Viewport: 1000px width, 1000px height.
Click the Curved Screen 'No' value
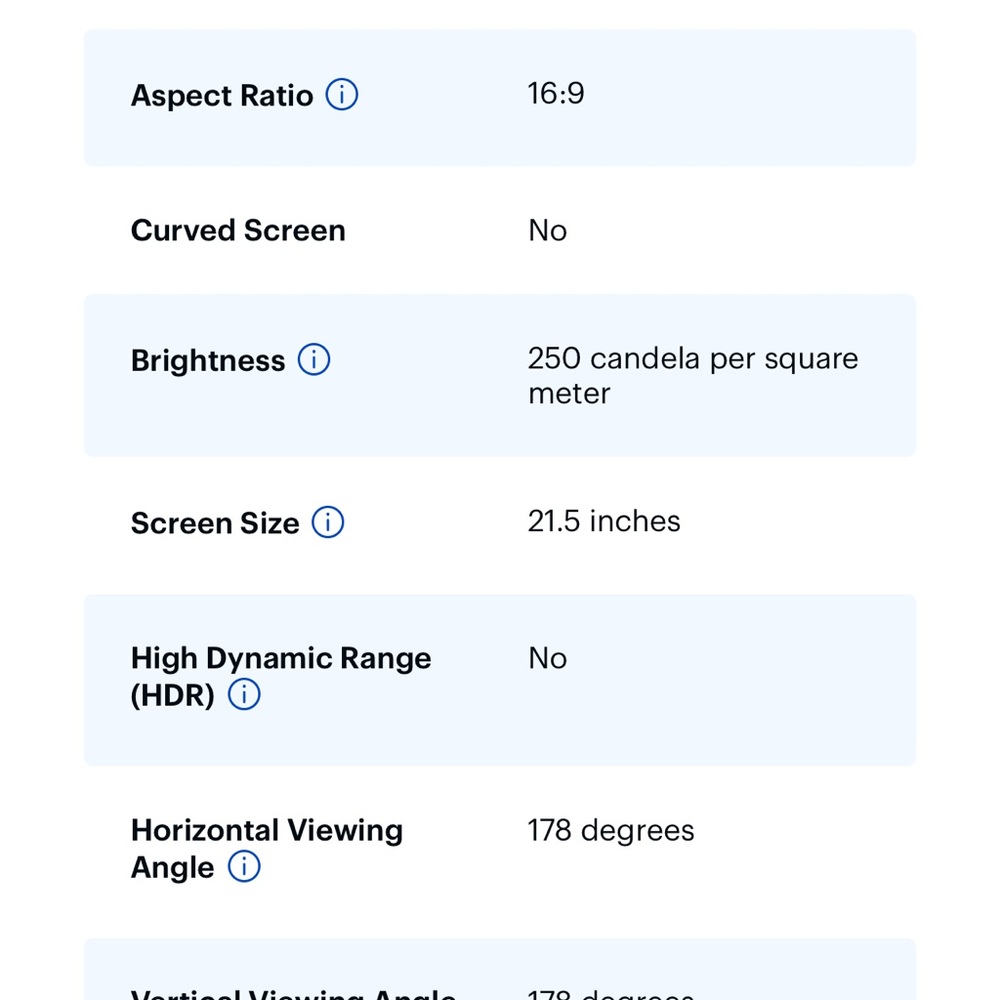(547, 230)
